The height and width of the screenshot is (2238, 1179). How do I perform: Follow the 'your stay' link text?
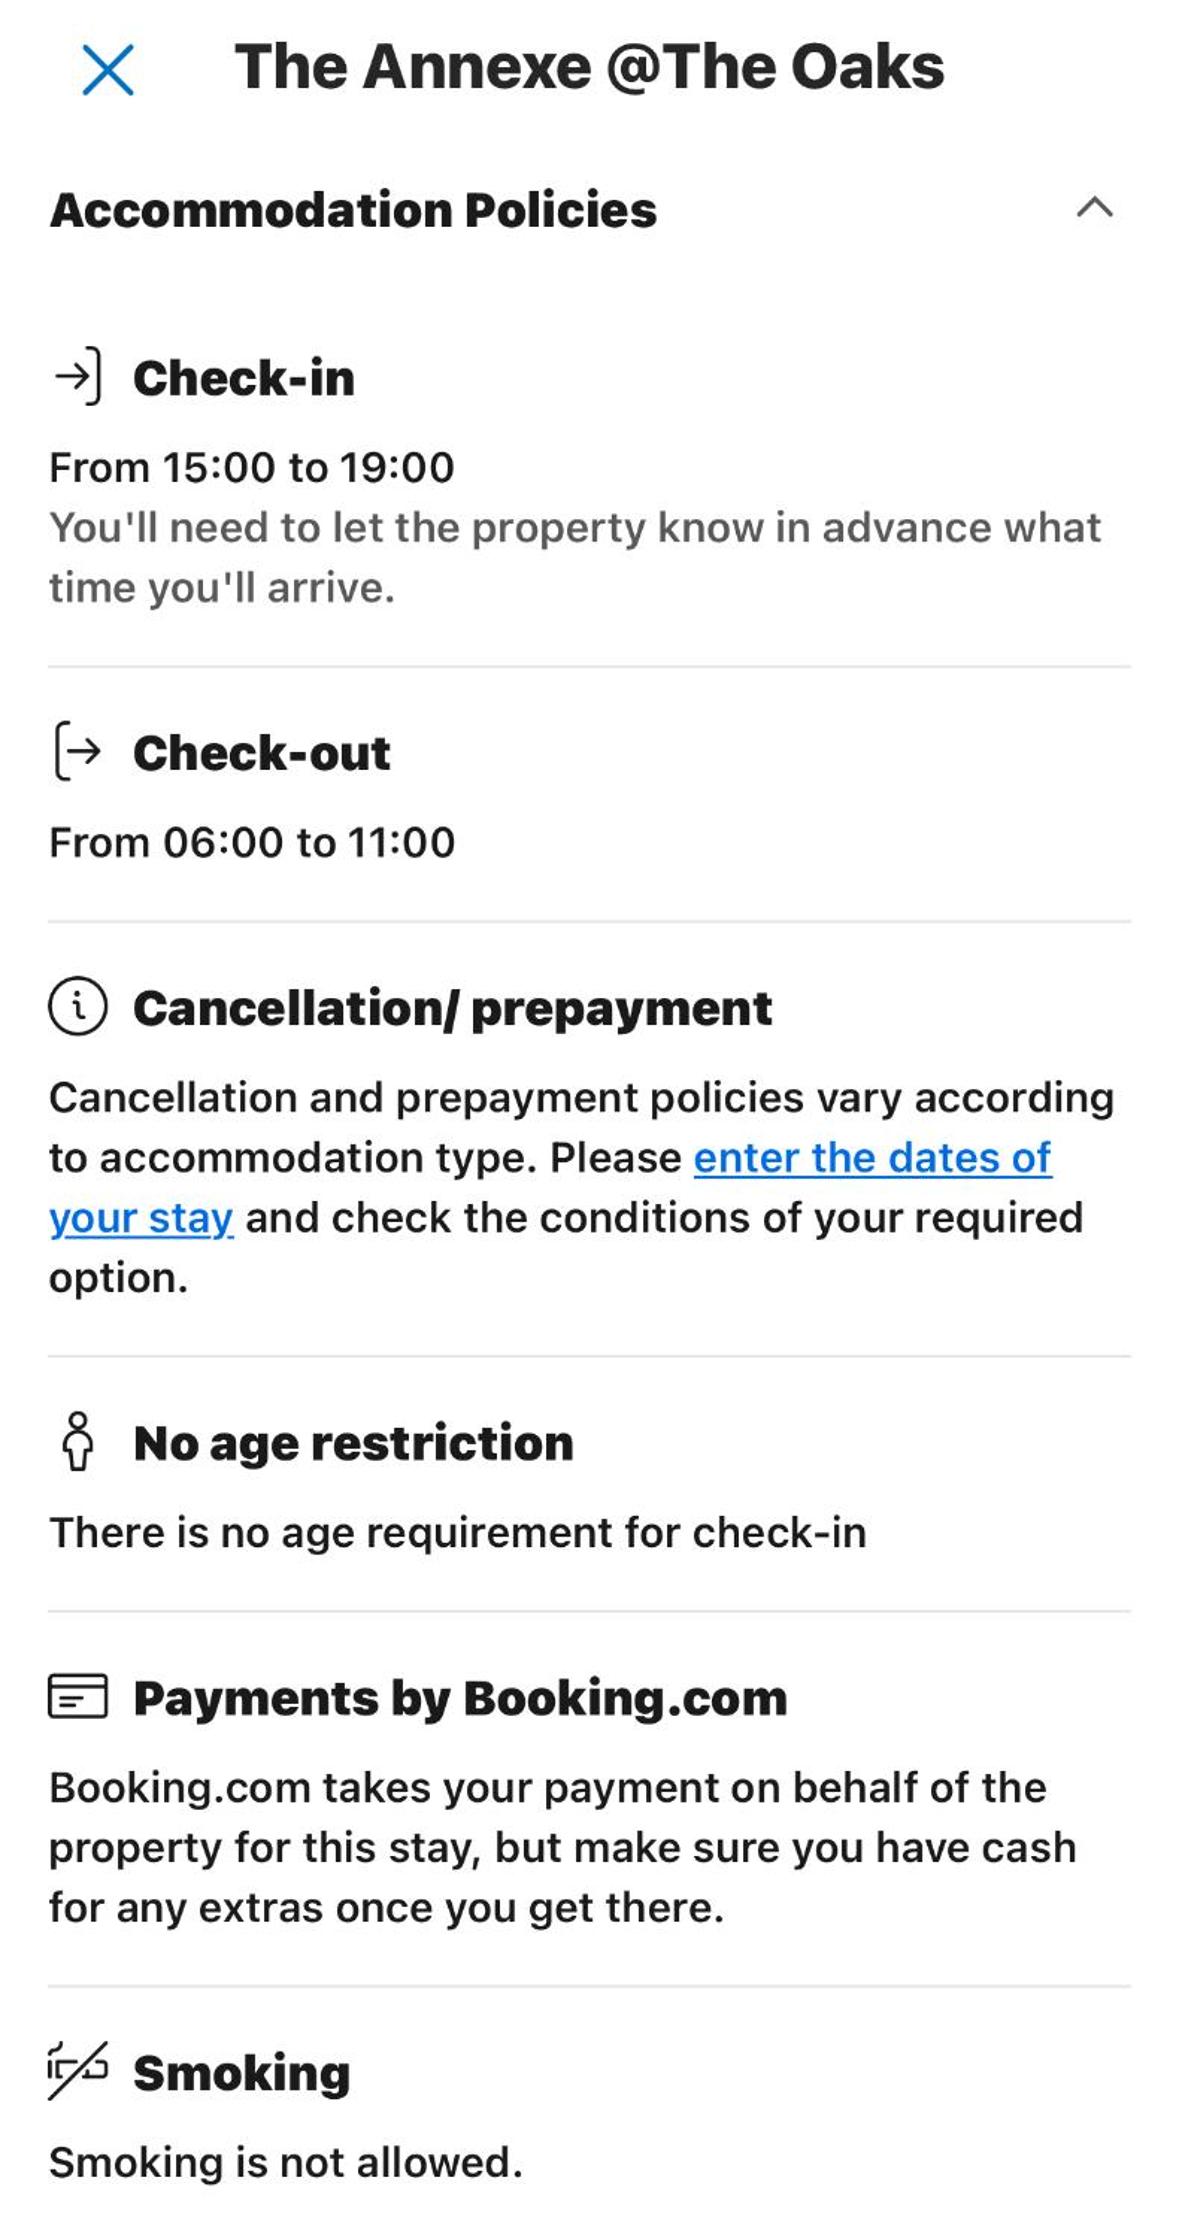point(141,1218)
